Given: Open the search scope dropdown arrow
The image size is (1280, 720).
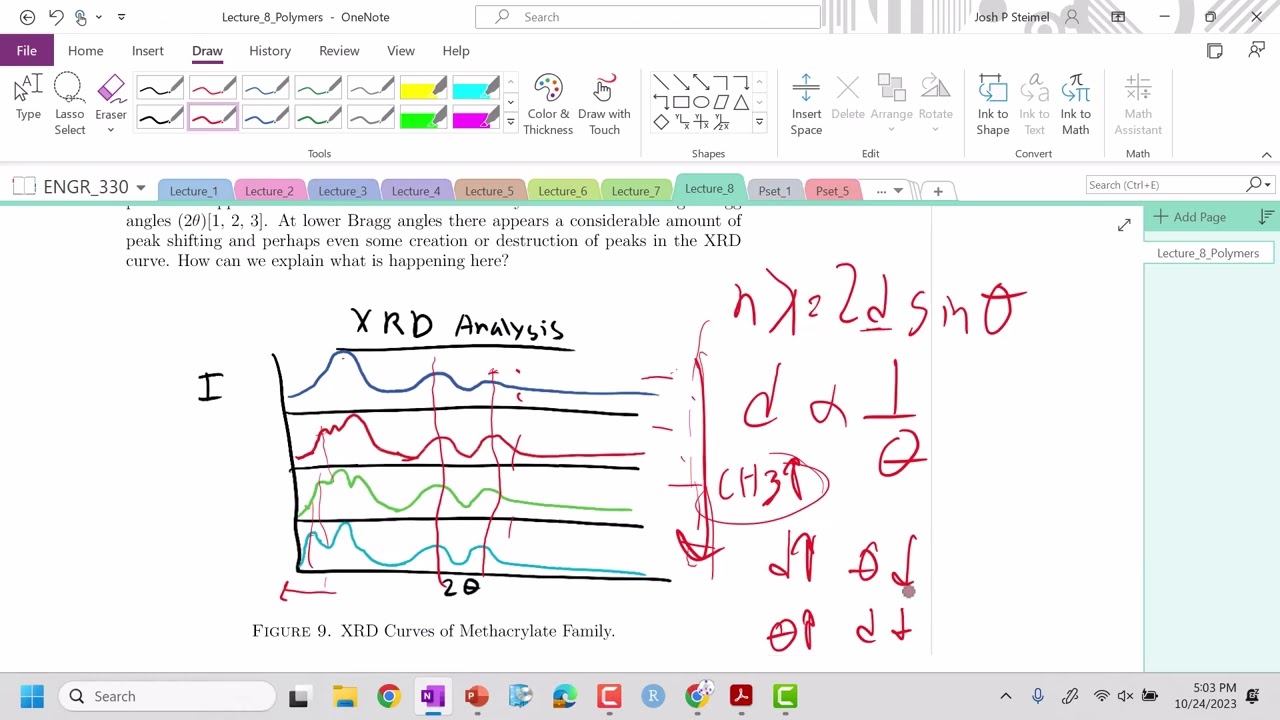Looking at the screenshot, I should click(x=1268, y=185).
